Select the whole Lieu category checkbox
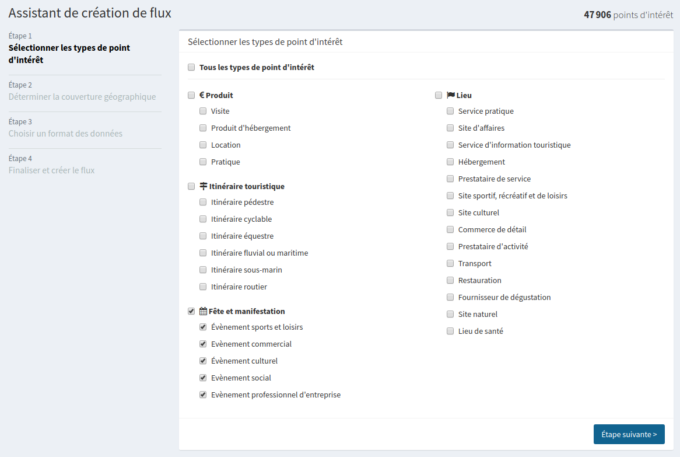 [438, 95]
